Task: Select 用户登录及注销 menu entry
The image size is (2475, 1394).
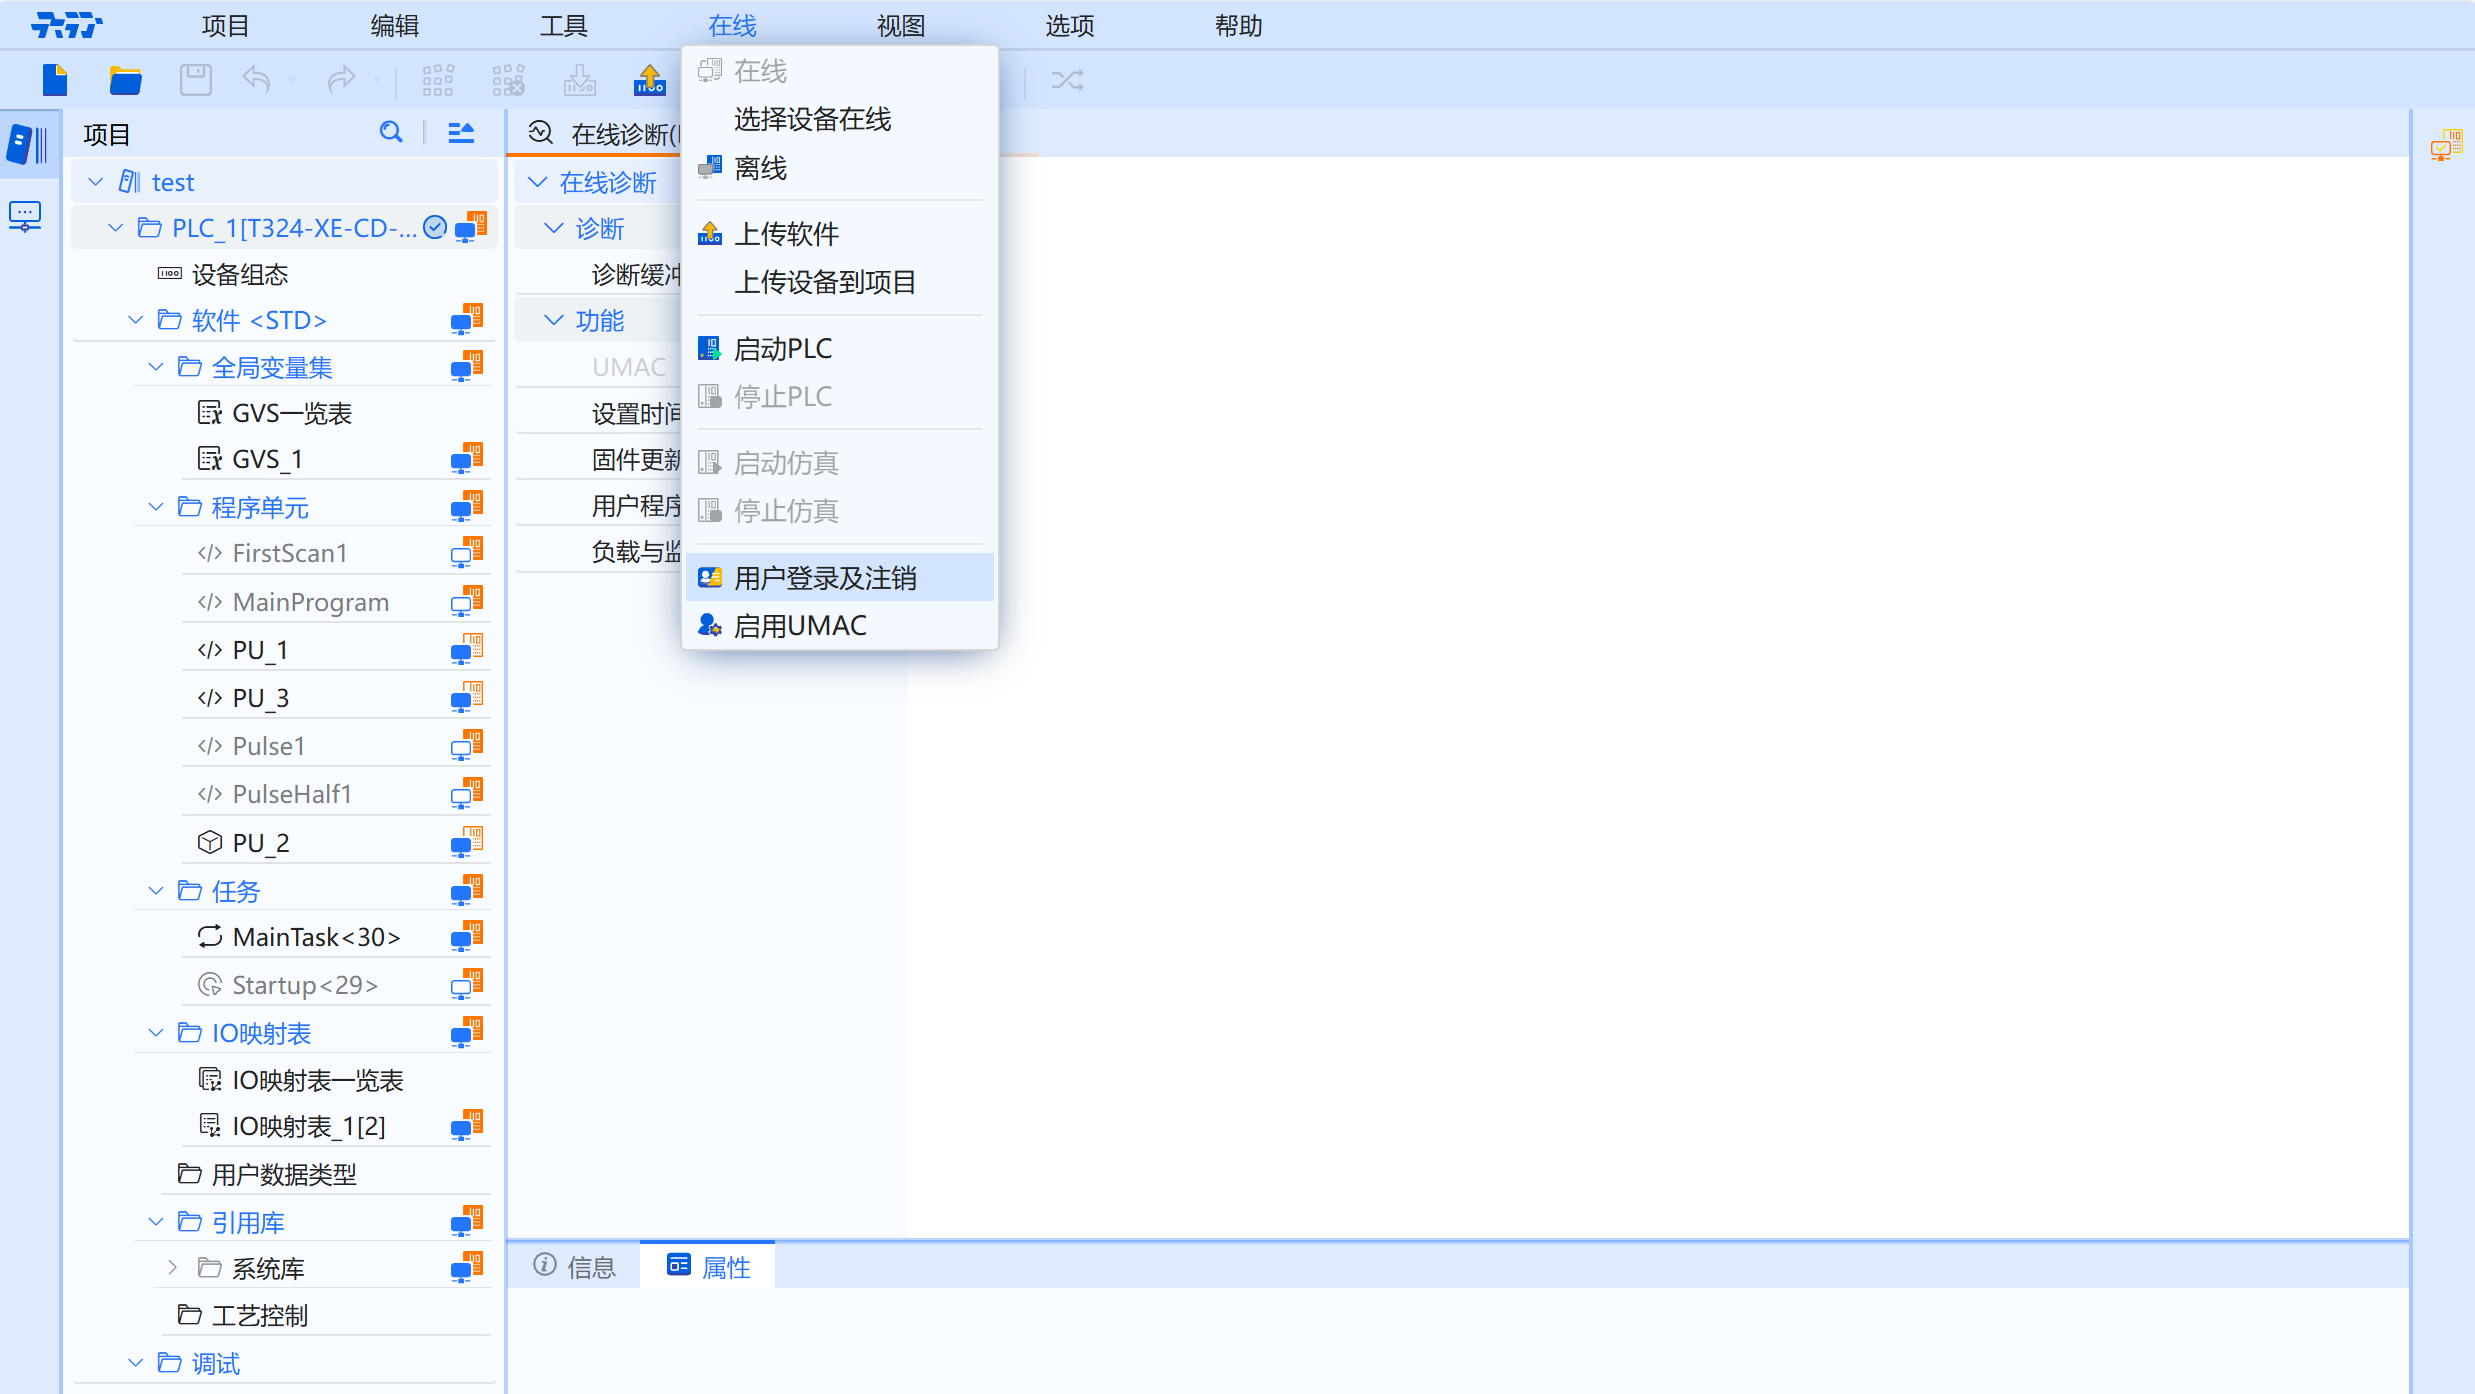Action: click(825, 578)
